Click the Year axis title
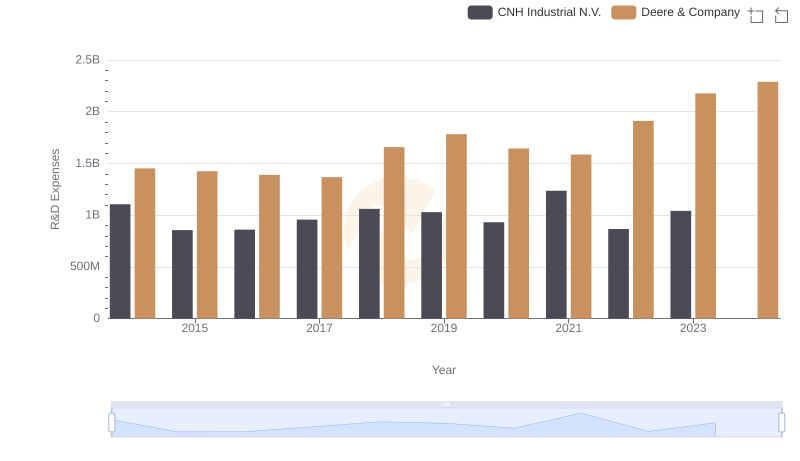This screenshot has height=461, width=800. click(x=444, y=370)
